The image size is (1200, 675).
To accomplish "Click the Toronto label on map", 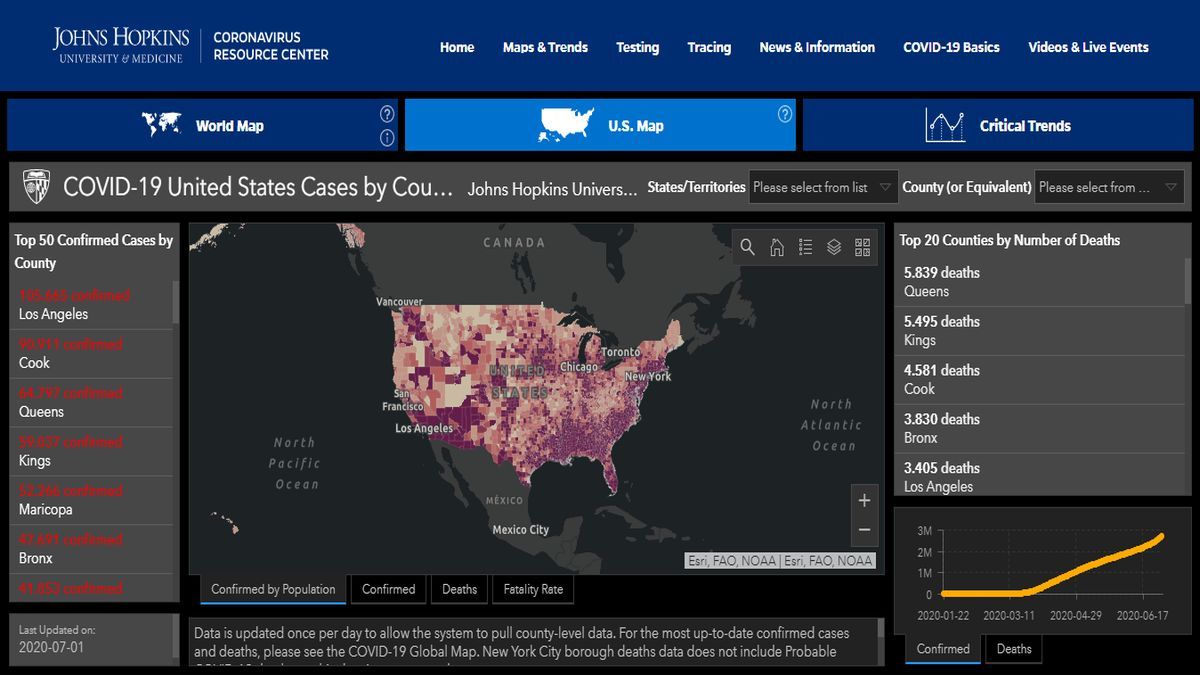I will [620, 352].
